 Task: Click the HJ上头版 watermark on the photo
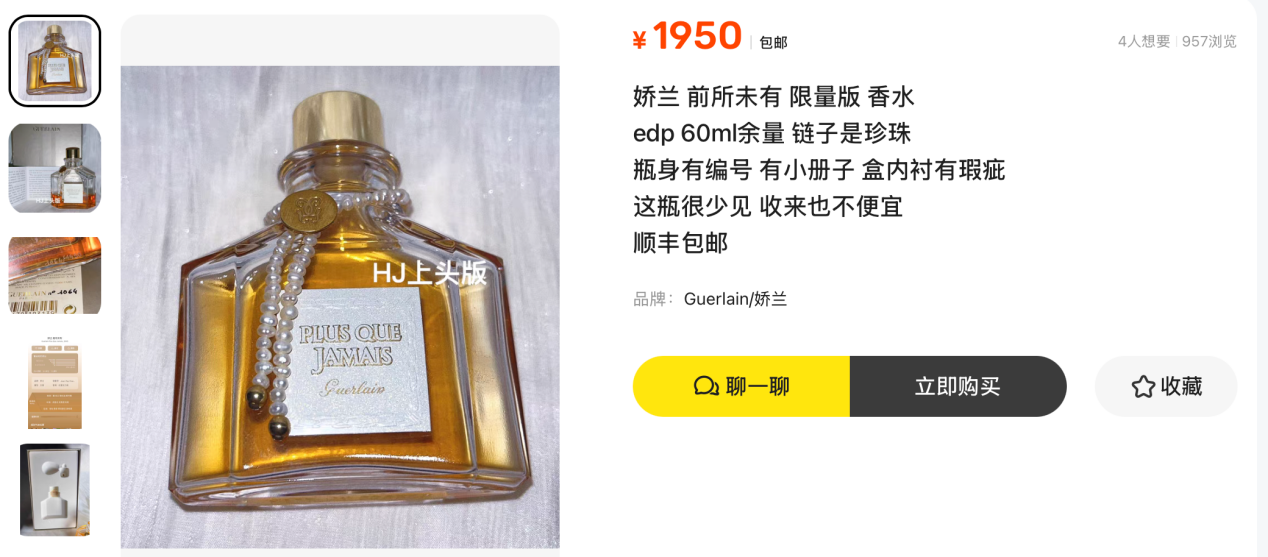pyautogui.click(x=429, y=273)
